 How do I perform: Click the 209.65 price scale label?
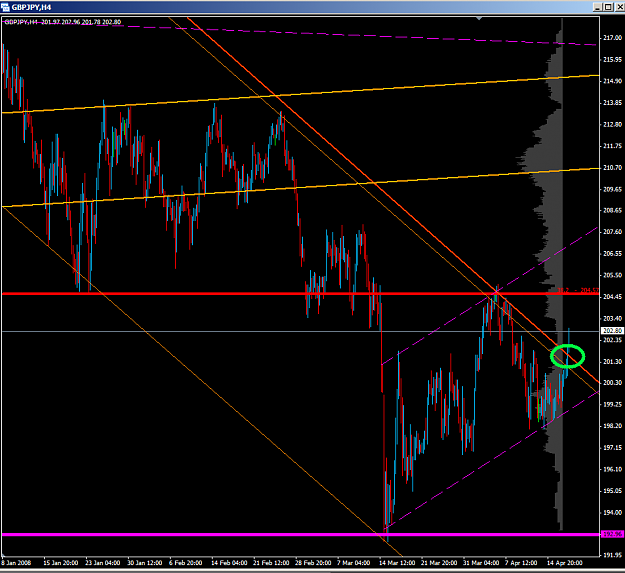(612, 189)
